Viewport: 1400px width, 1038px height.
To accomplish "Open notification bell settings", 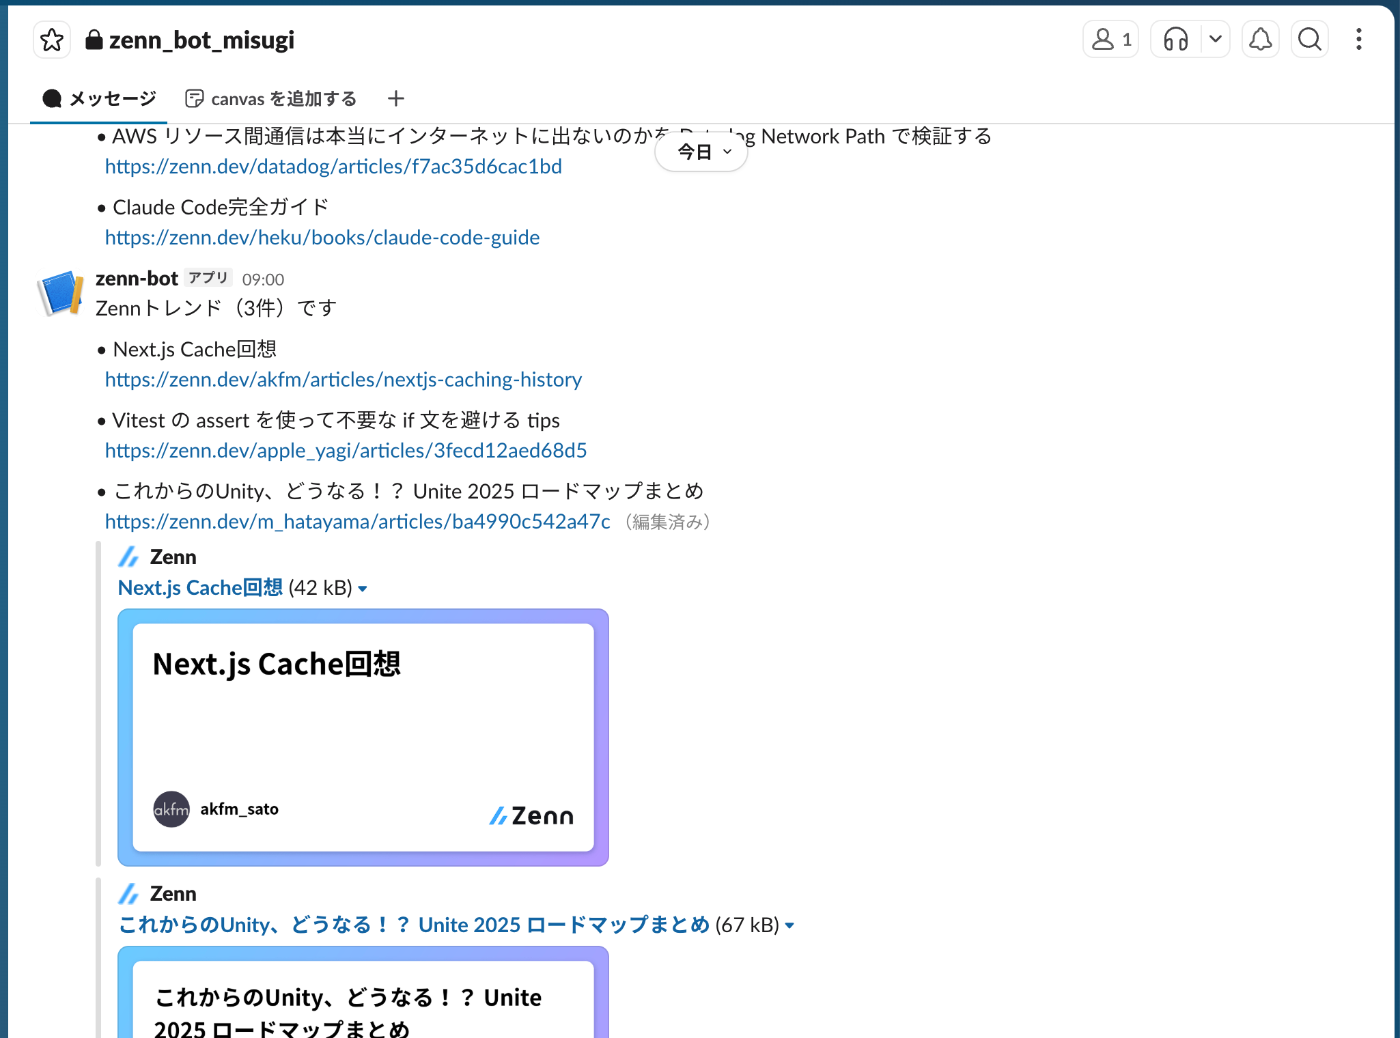I will tap(1261, 40).
